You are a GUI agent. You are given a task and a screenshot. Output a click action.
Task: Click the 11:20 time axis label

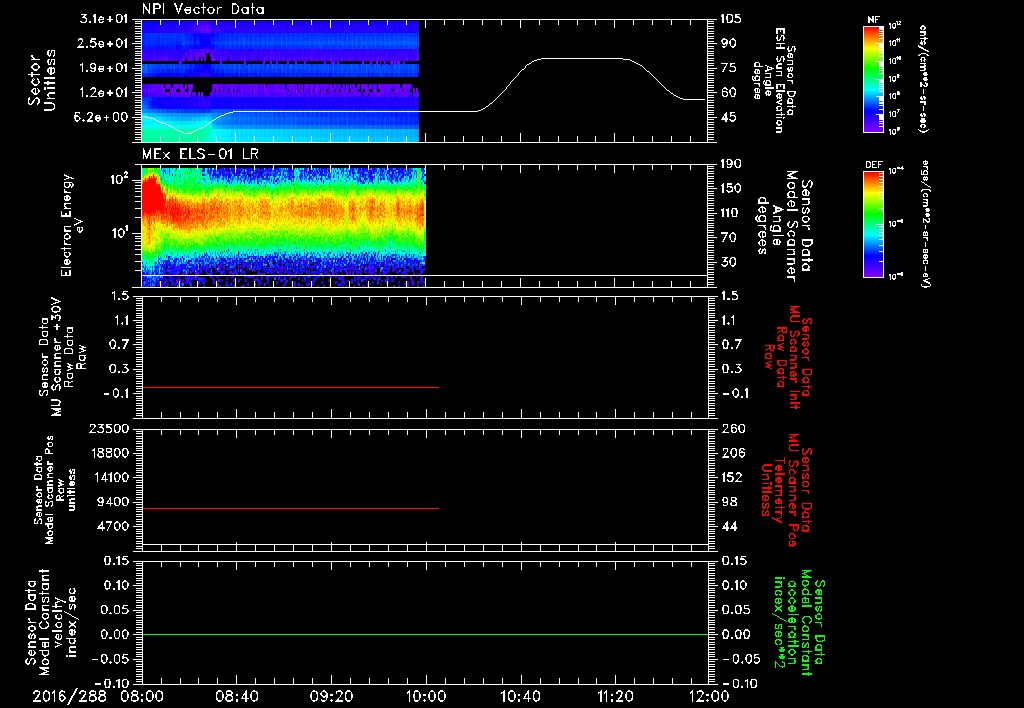(x=615, y=695)
